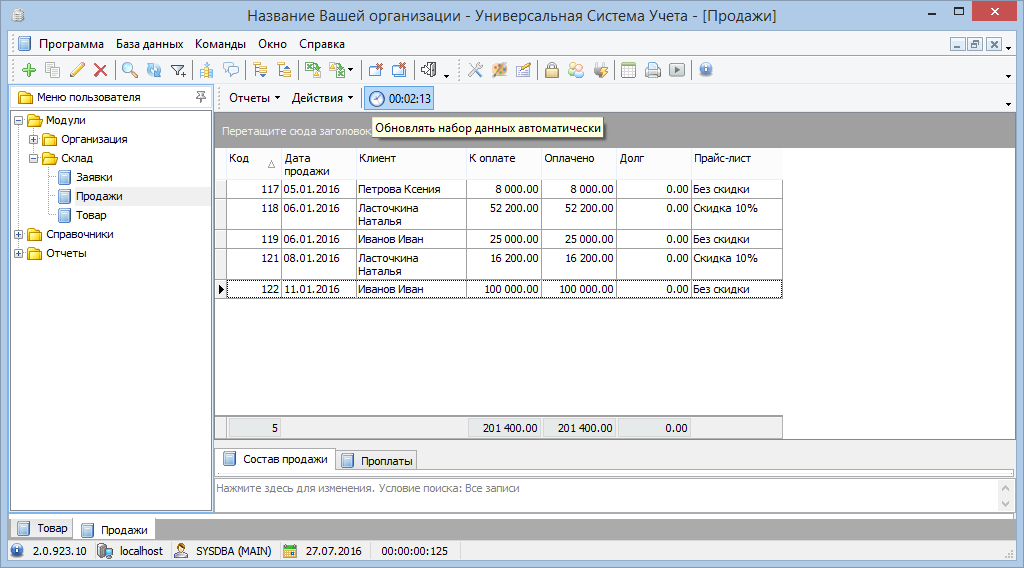Click the pencil Edit record icon

[77, 70]
